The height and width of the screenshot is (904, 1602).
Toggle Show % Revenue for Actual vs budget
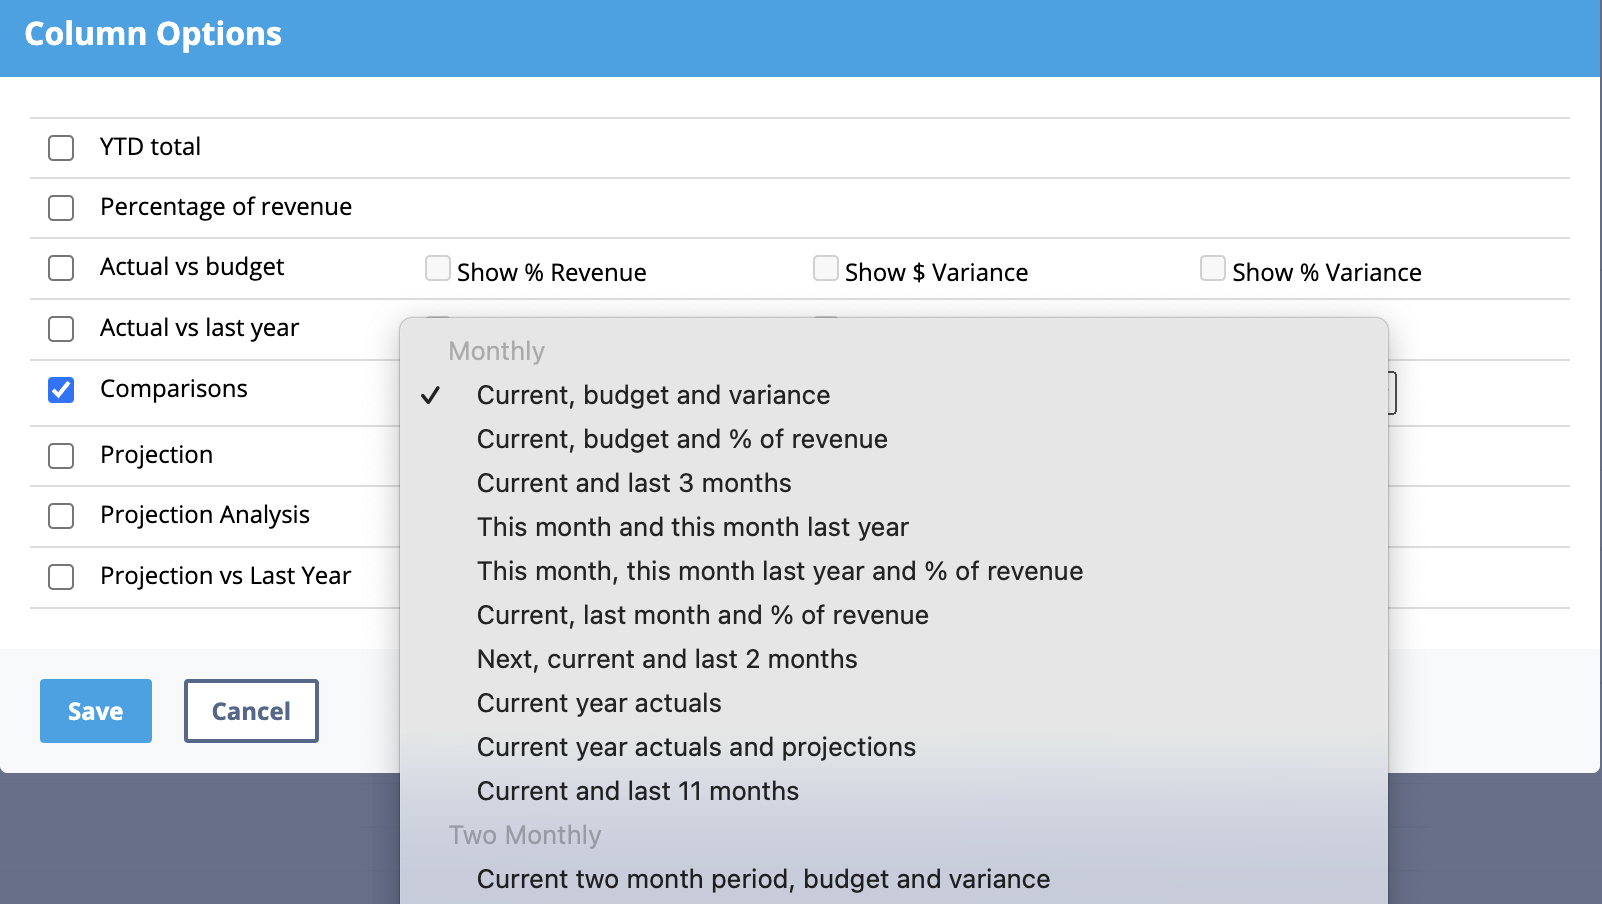438,268
